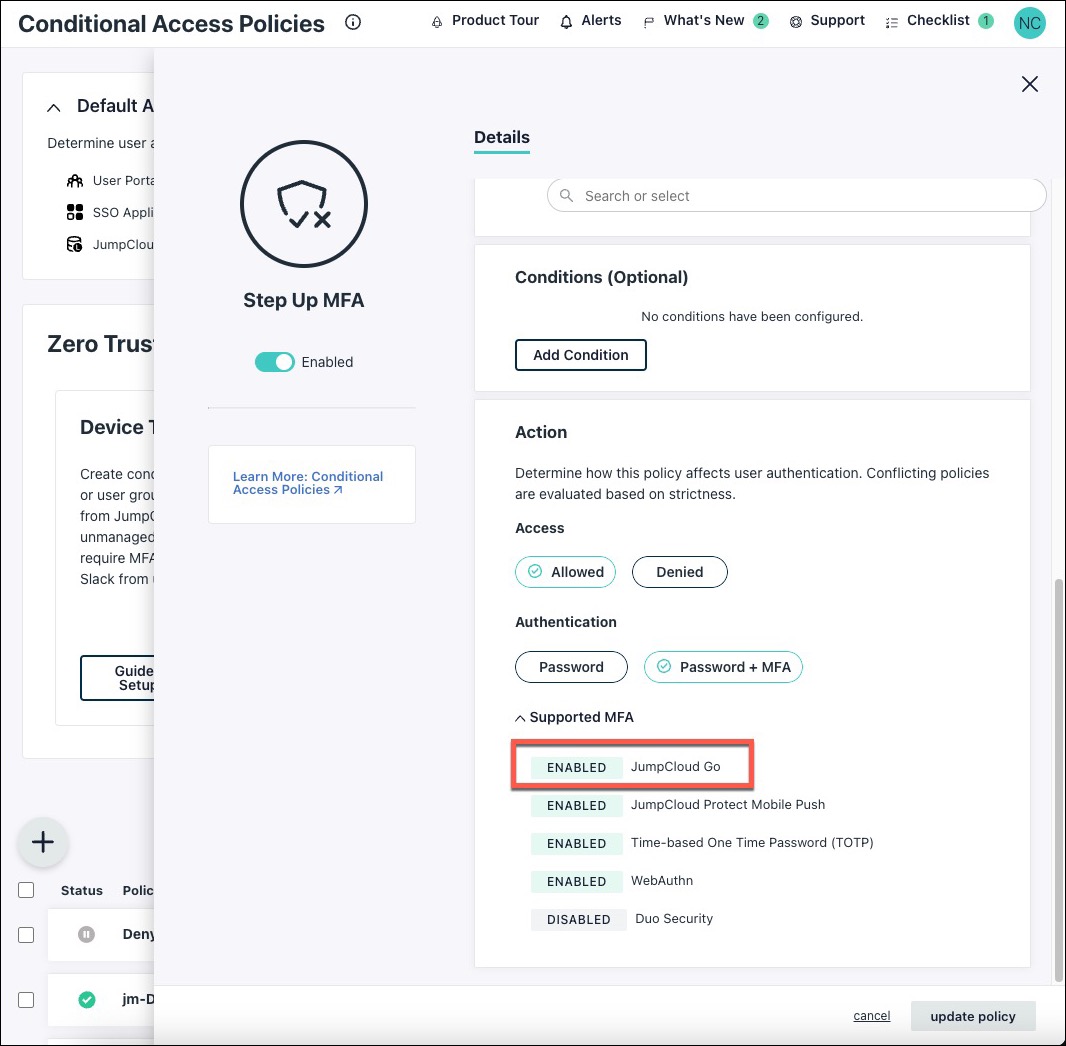The image size is (1066, 1046).
Task: Switch to the Details tab
Action: coord(501,137)
